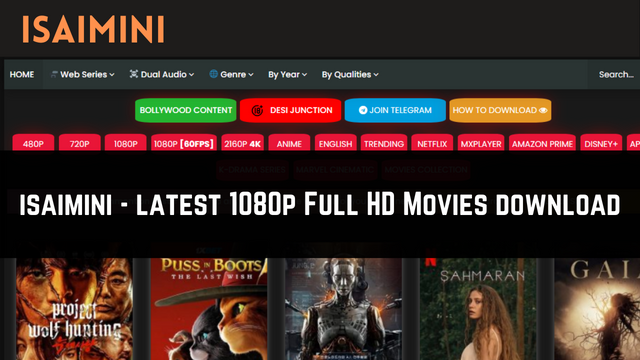Screen dimensions: 640x360
Task: Click the icon beside Dual Audio
Action: point(134,74)
